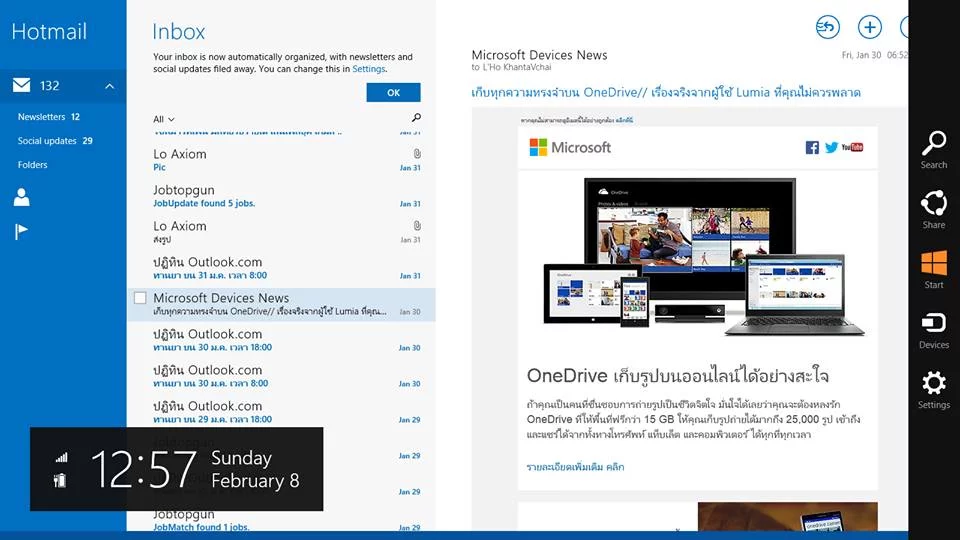Collapse the Hotmail account chevron
Image resolution: width=960 pixels, height=540 pixels.
pos(109,86)
